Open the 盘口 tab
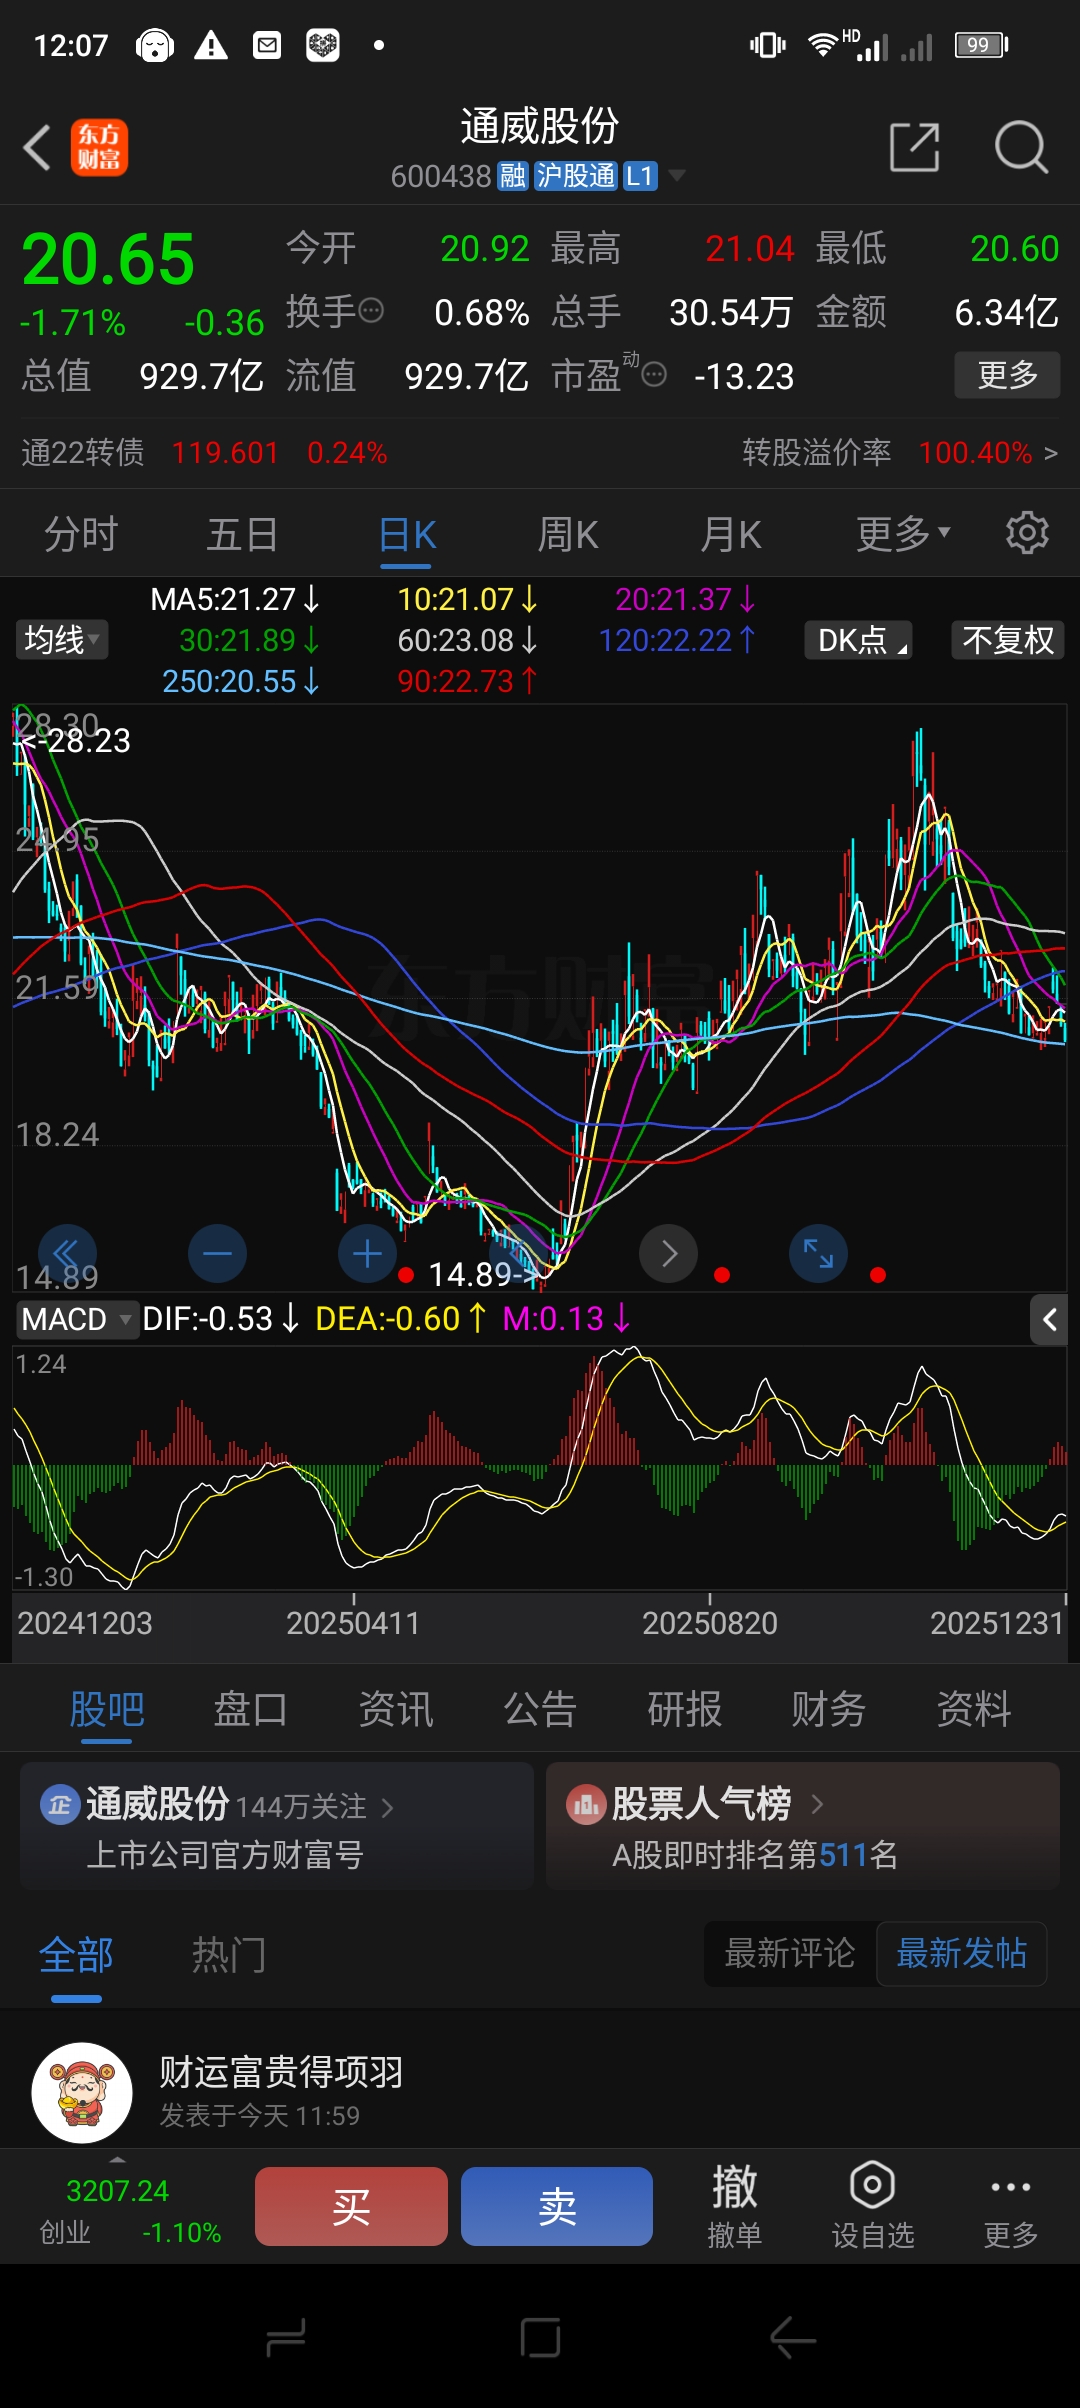This screenshot has width=1080, height=2408. tap(250, 1709)
